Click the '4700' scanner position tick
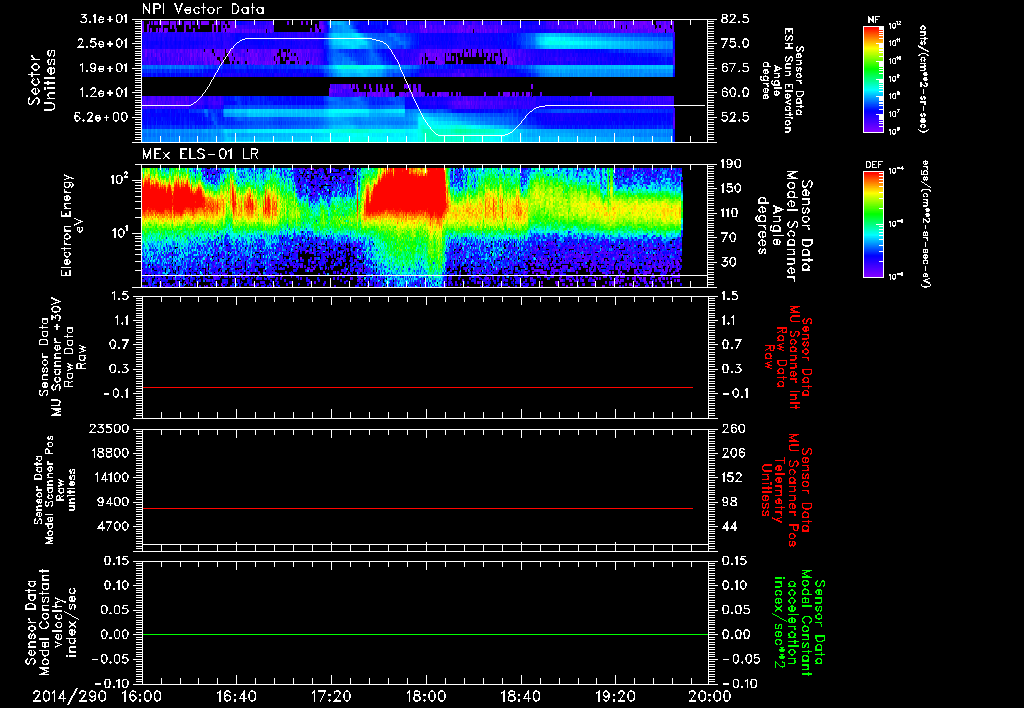 [114, 526]
